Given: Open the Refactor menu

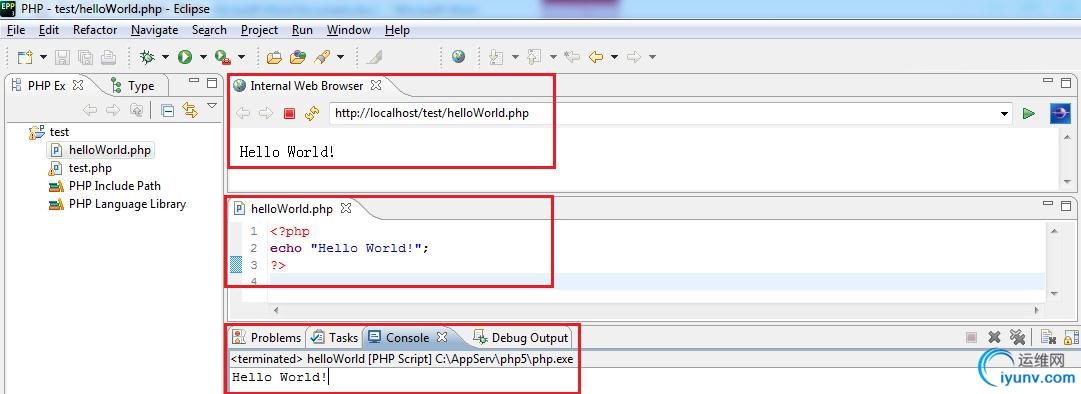Looking at the screenshot, I should pyautogui.click(x=95, y=30).
